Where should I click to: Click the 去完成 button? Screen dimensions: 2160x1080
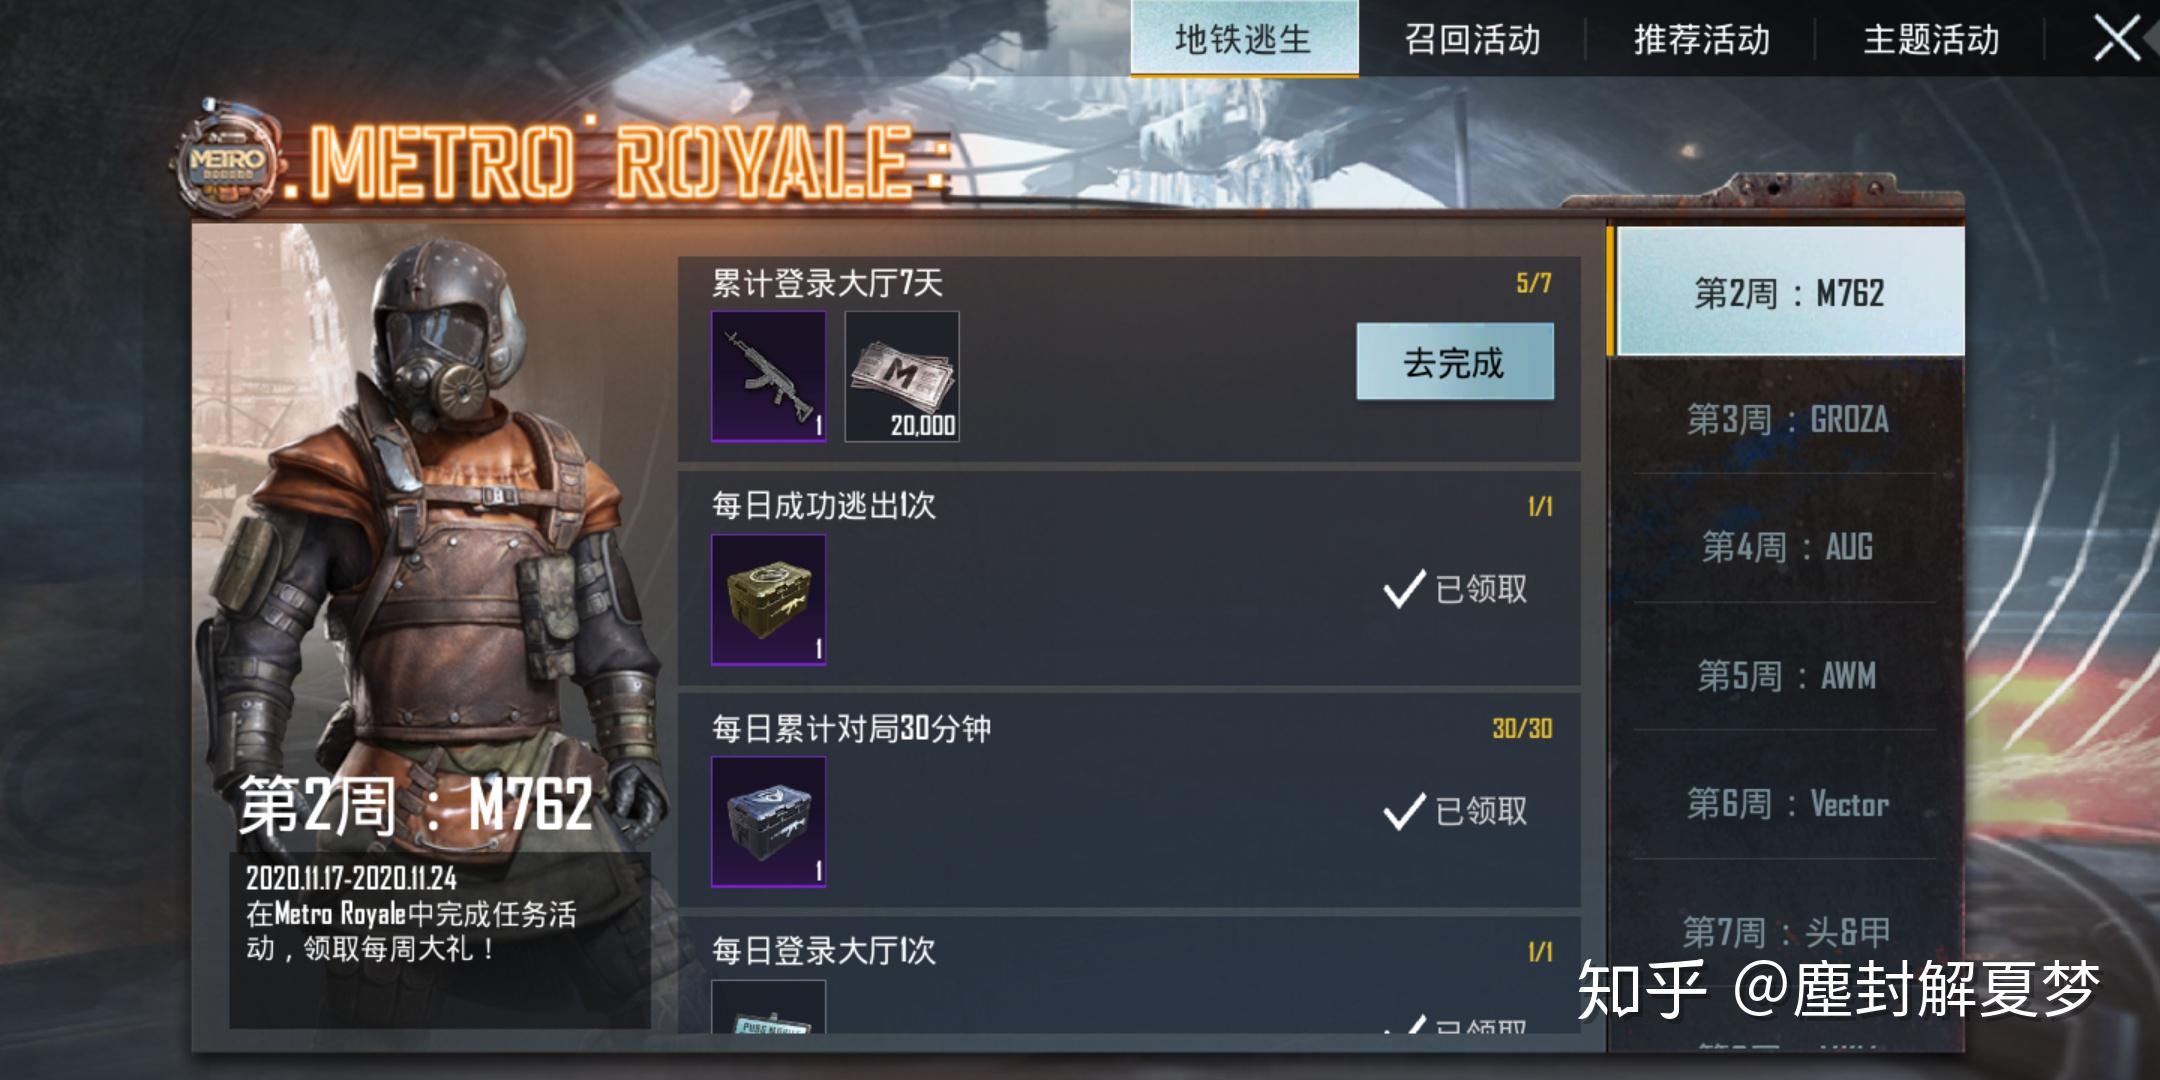(1455, 362)
